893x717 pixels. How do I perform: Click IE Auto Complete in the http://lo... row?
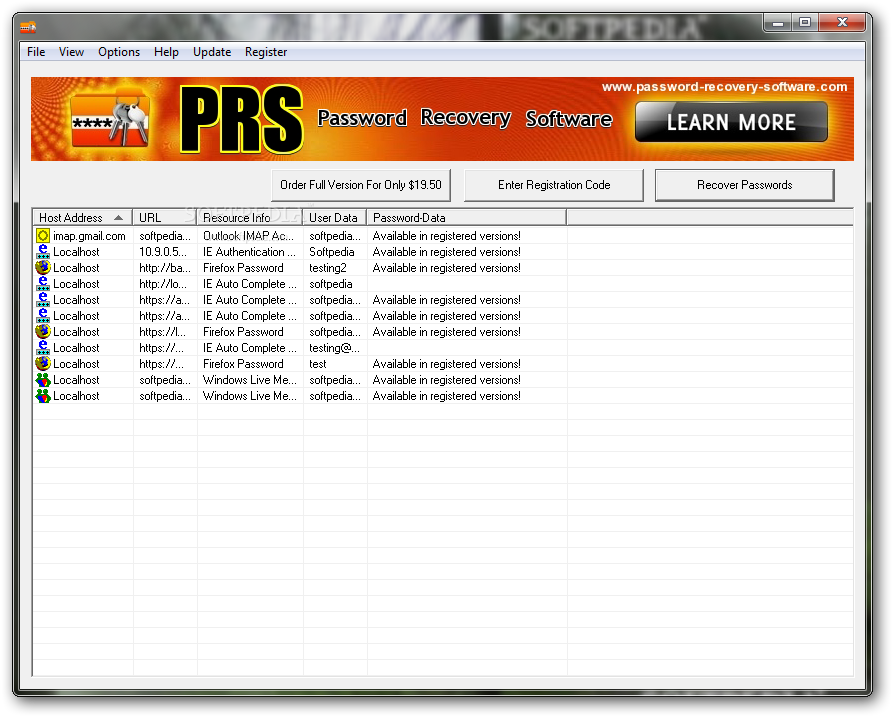pos(249,284)
